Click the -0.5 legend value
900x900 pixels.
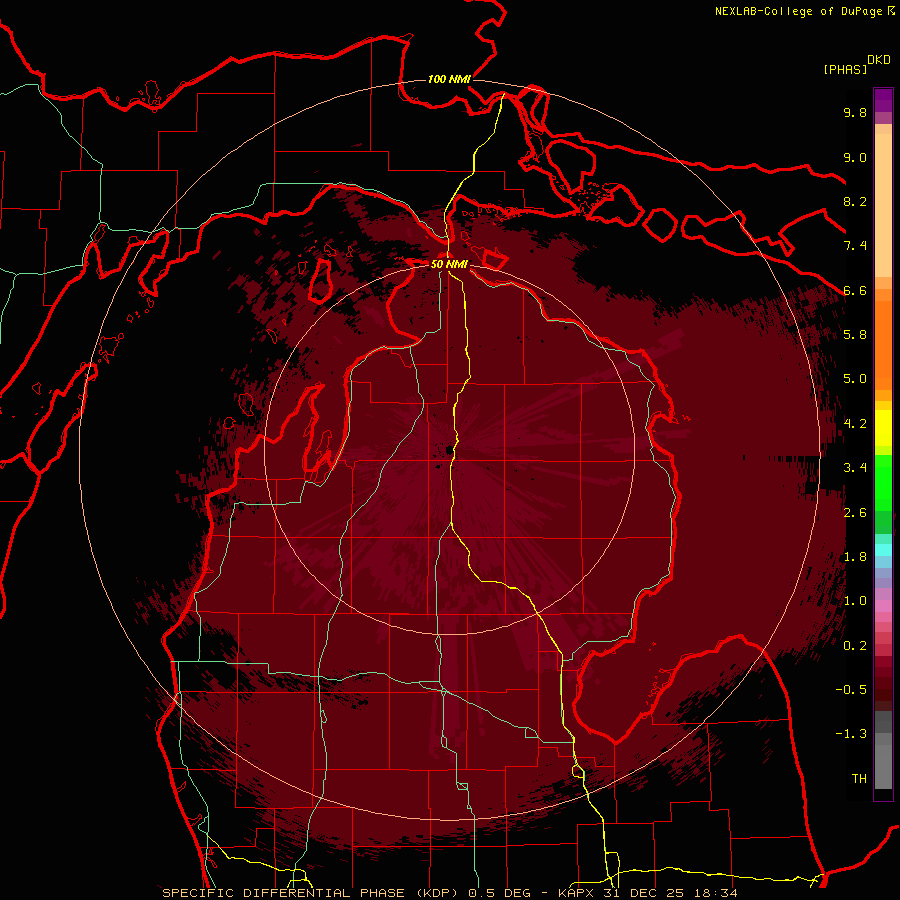851,690
